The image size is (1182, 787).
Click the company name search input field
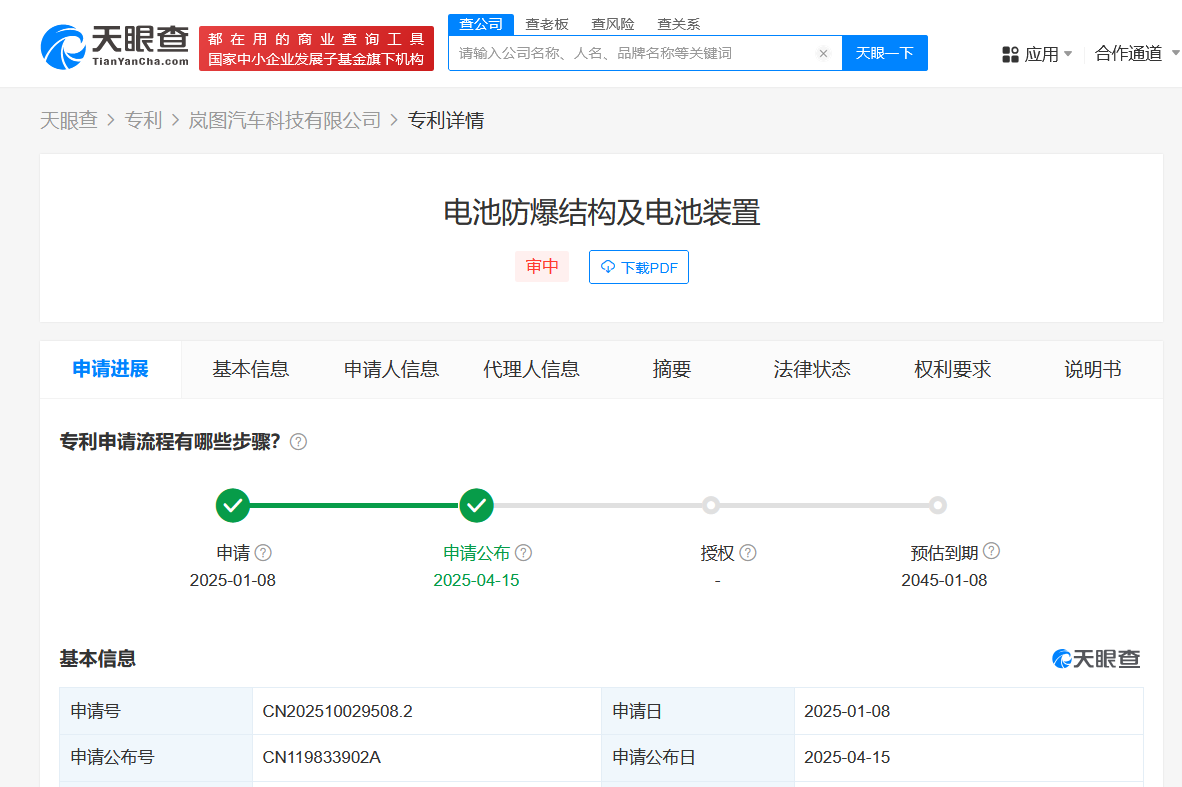[x=630, y=54]
